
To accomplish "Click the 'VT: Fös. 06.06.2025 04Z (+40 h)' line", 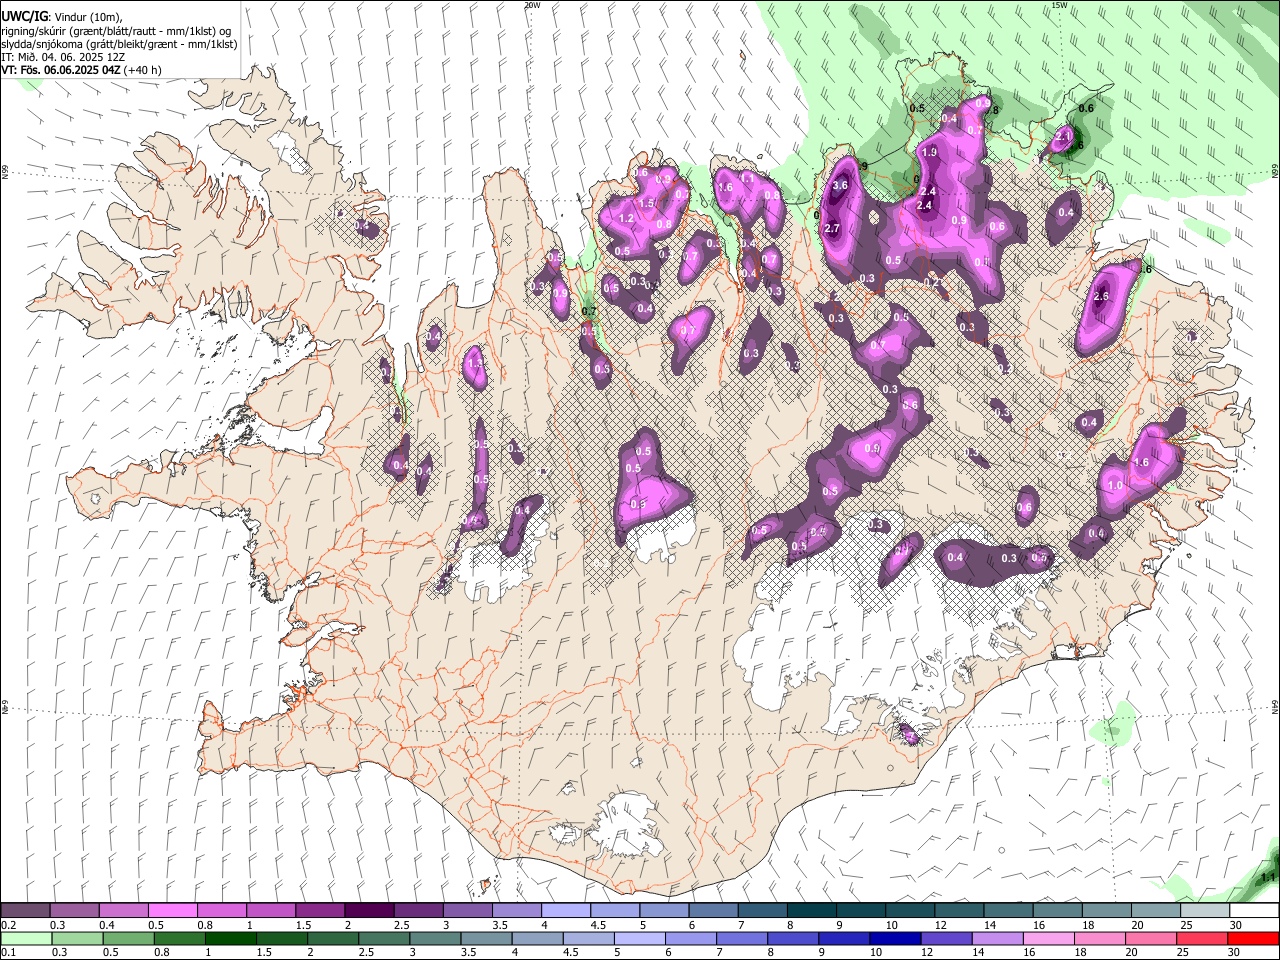I will (81, 70).
